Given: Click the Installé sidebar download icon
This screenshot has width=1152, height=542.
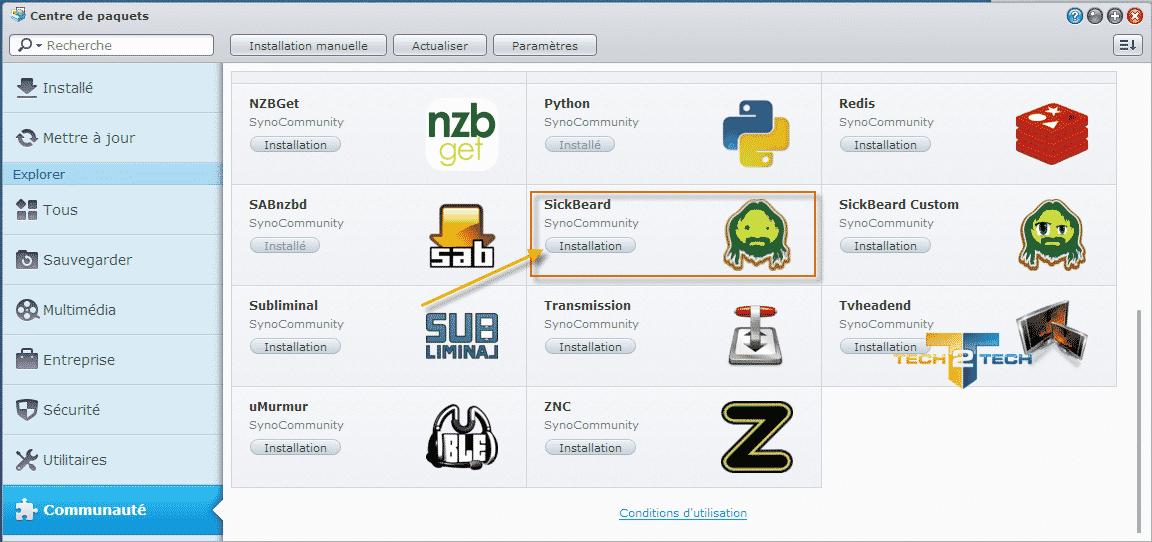Looking at the screenshot, I should point(26,87).
